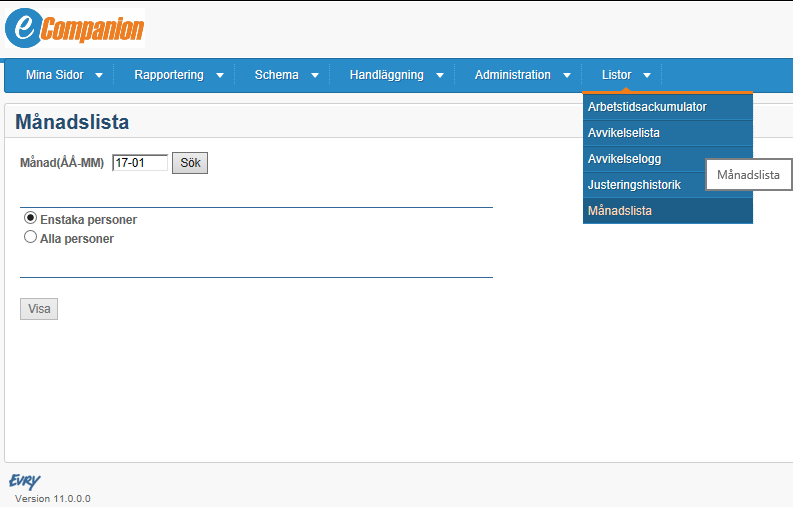
Task: Expand arrow next to Rapportering
Action: pyautogui.click(x=220, y=75)
